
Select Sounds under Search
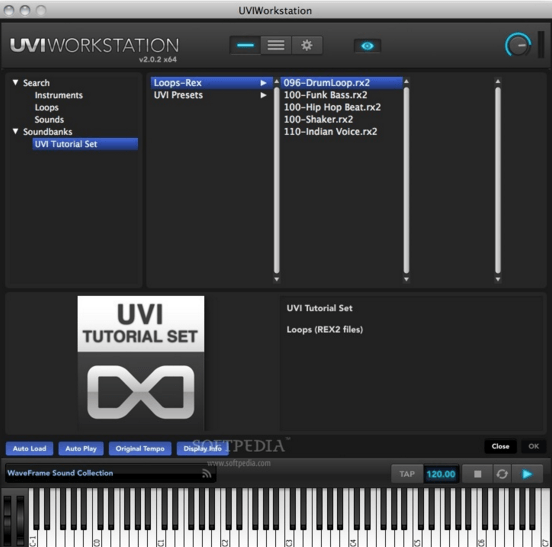49,119
